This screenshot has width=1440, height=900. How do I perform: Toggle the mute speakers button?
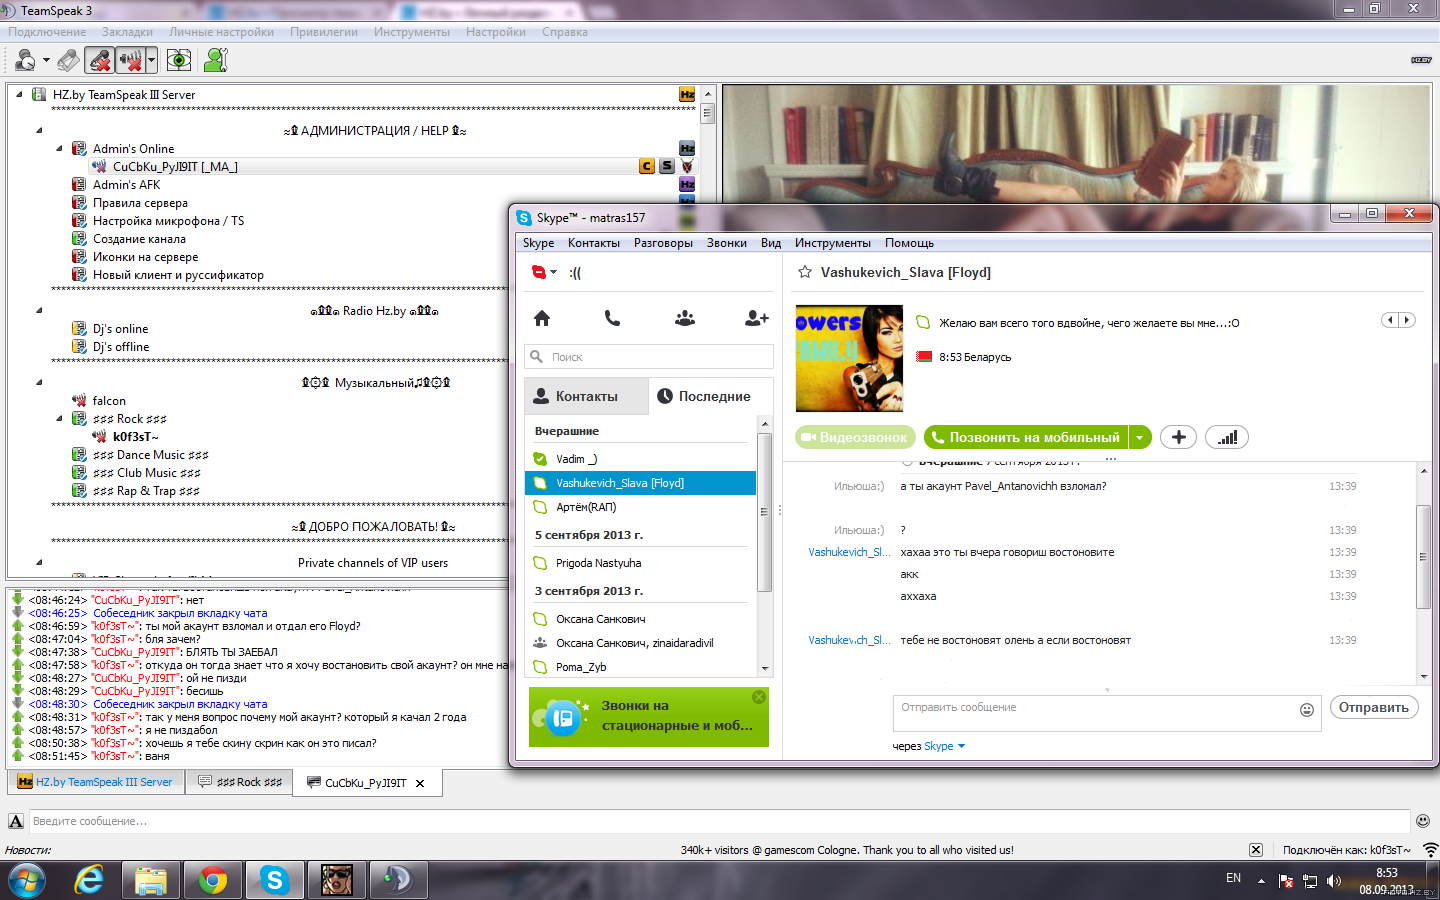click(130, 61)
